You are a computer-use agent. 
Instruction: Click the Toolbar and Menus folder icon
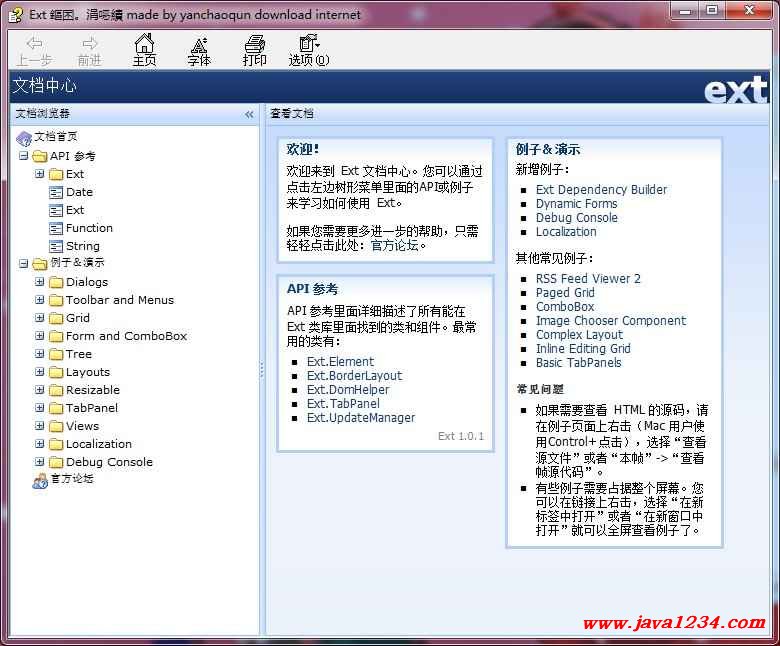tap(56, 300)
